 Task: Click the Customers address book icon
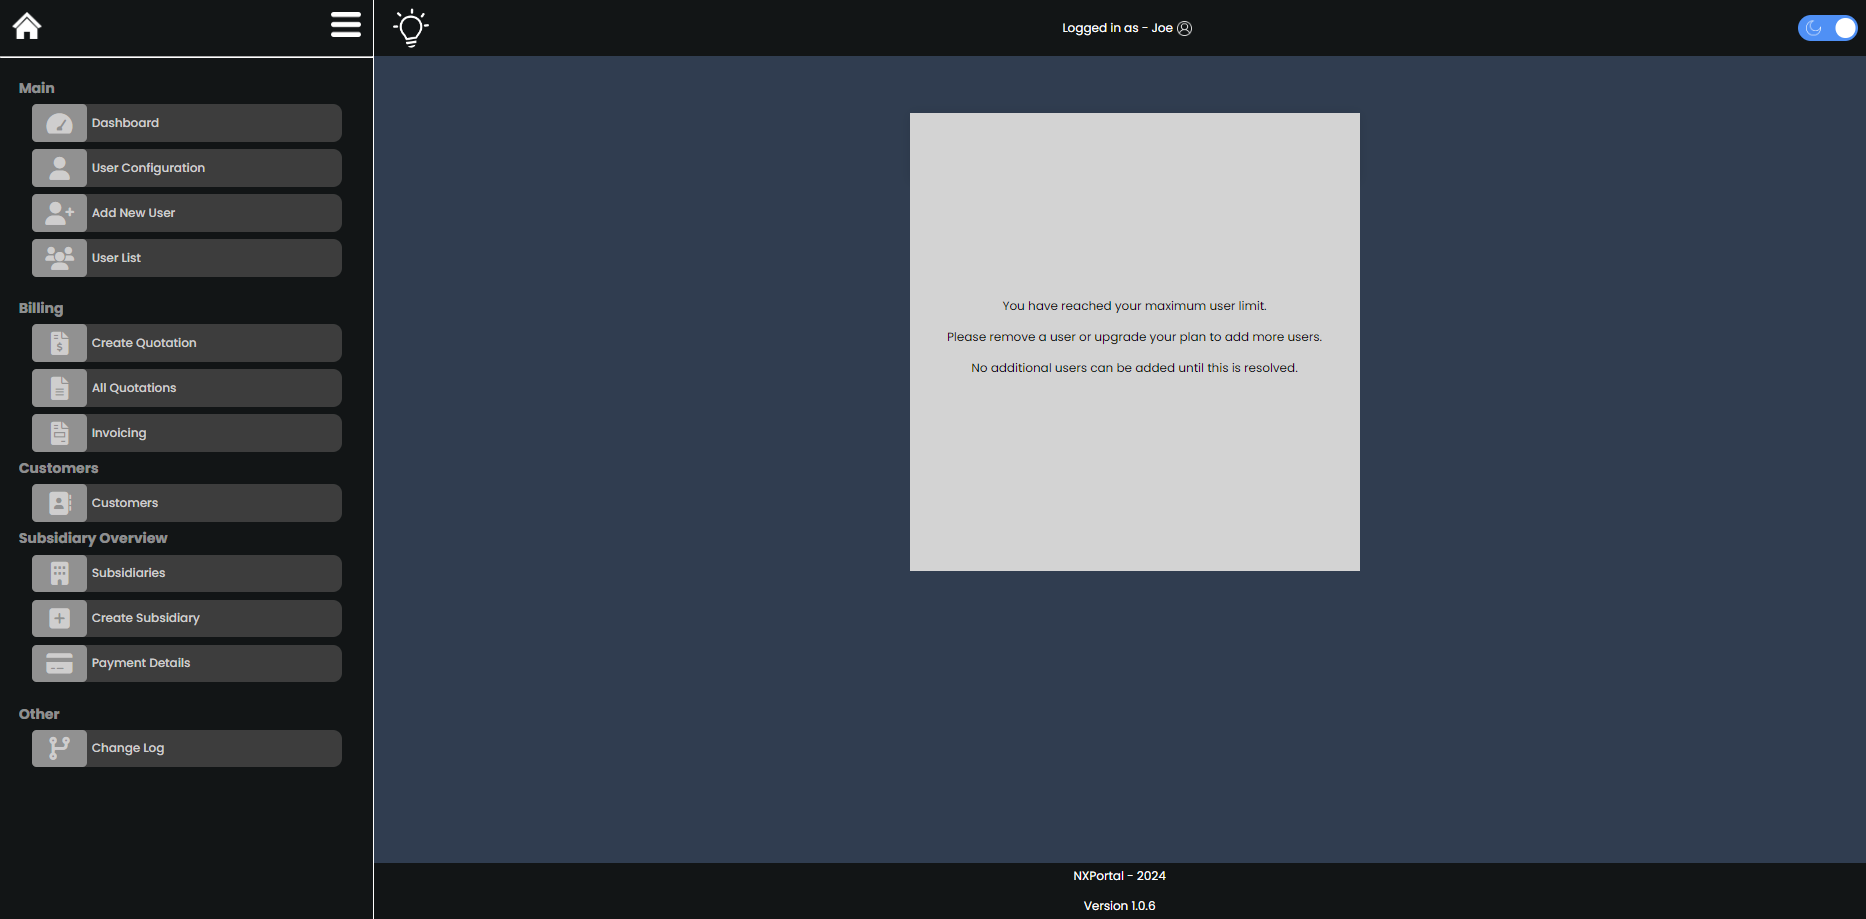[59, 503]
